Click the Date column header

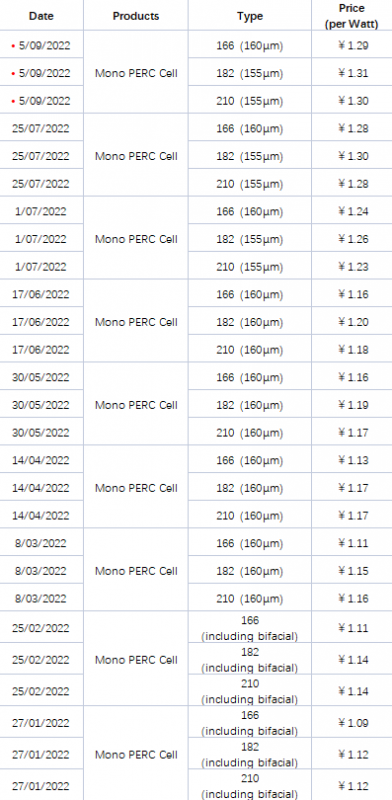click(x=41, y=16)
